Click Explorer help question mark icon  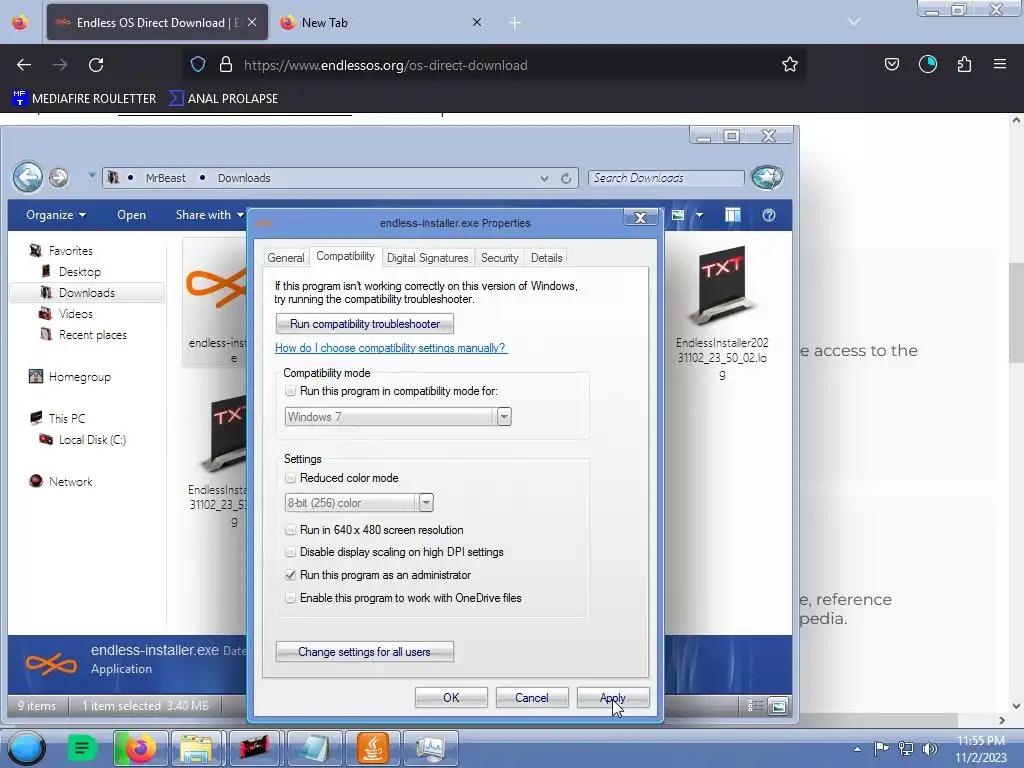click(x=769, y=216)
